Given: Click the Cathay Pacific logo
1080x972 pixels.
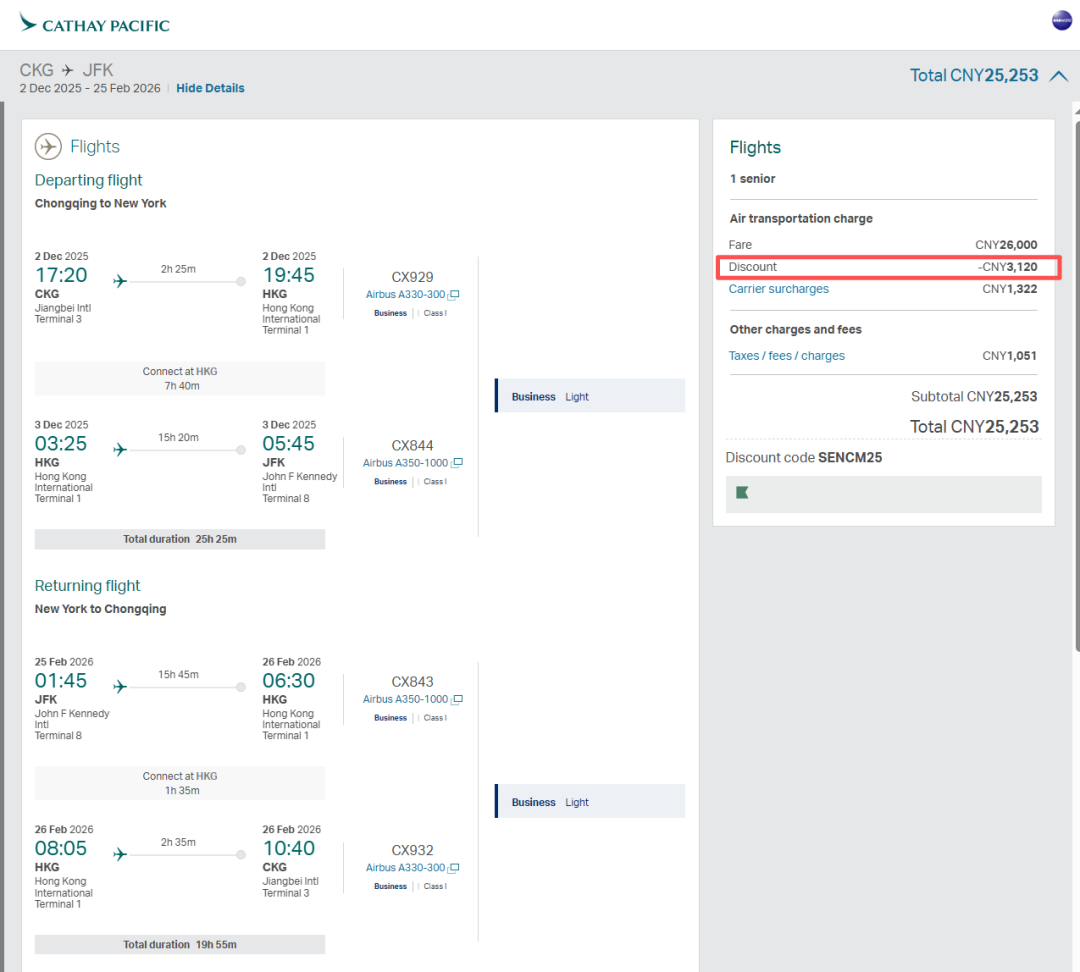Looking at the screenshot, I should 94,24.
